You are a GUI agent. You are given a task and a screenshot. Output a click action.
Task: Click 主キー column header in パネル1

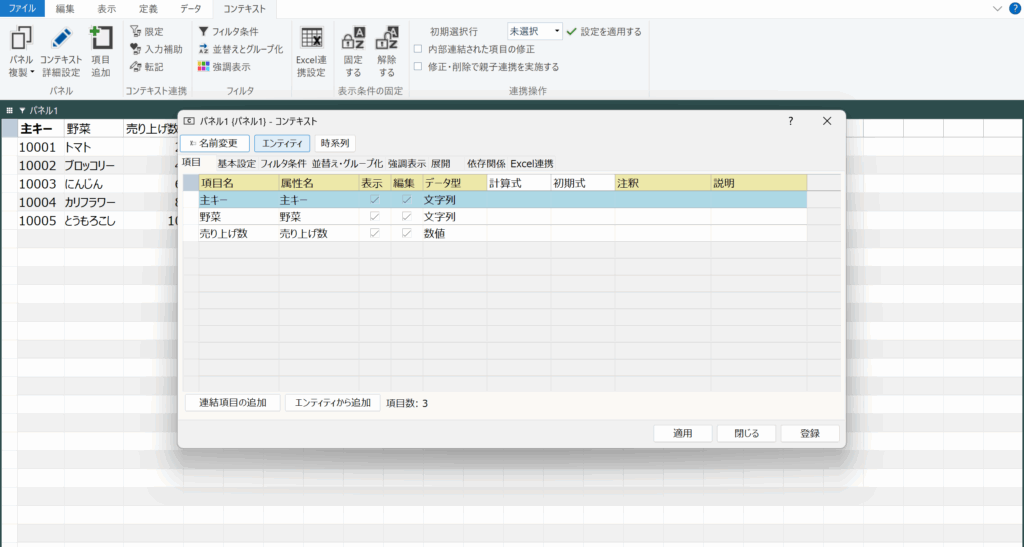[40, 129]
